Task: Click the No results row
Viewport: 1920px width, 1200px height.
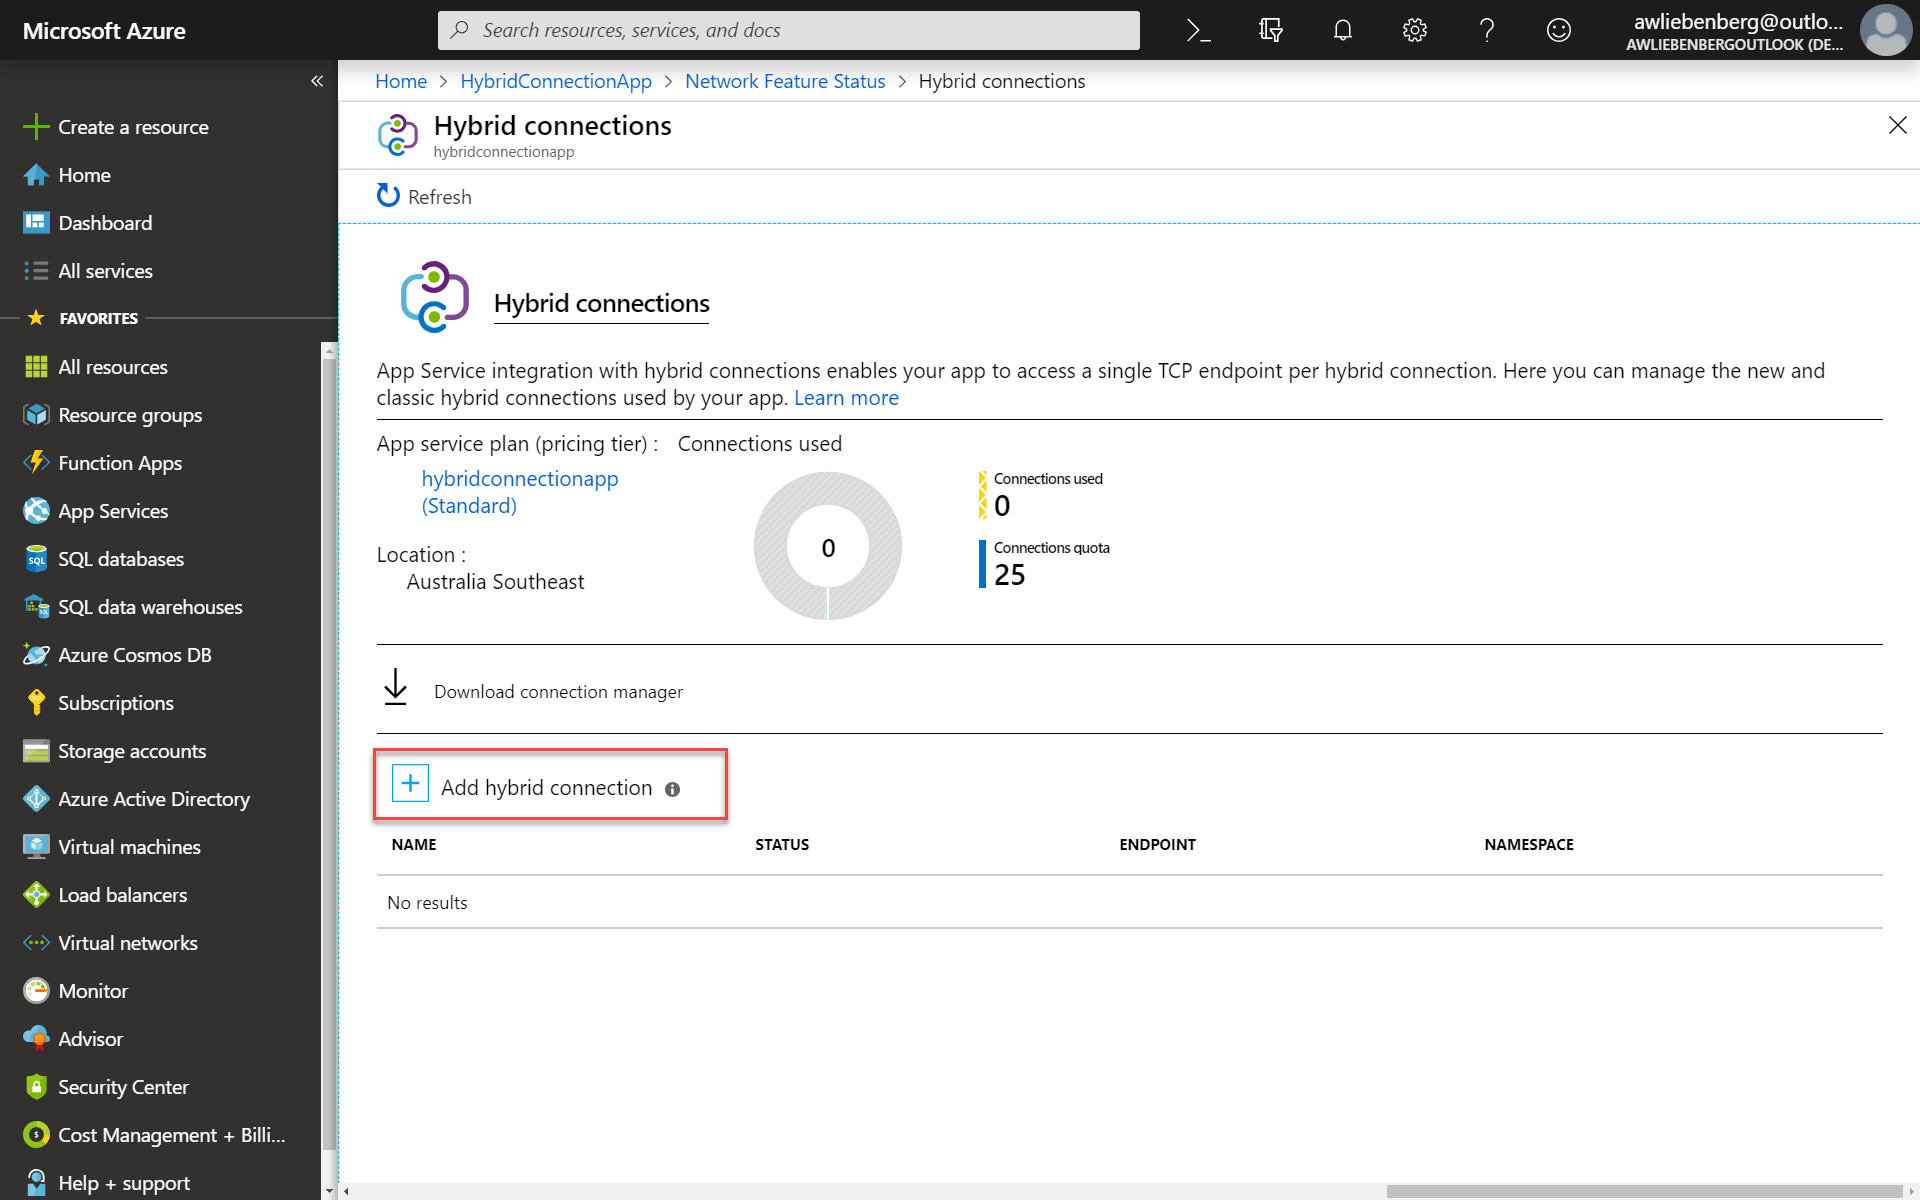Action: pos(1129,903)
